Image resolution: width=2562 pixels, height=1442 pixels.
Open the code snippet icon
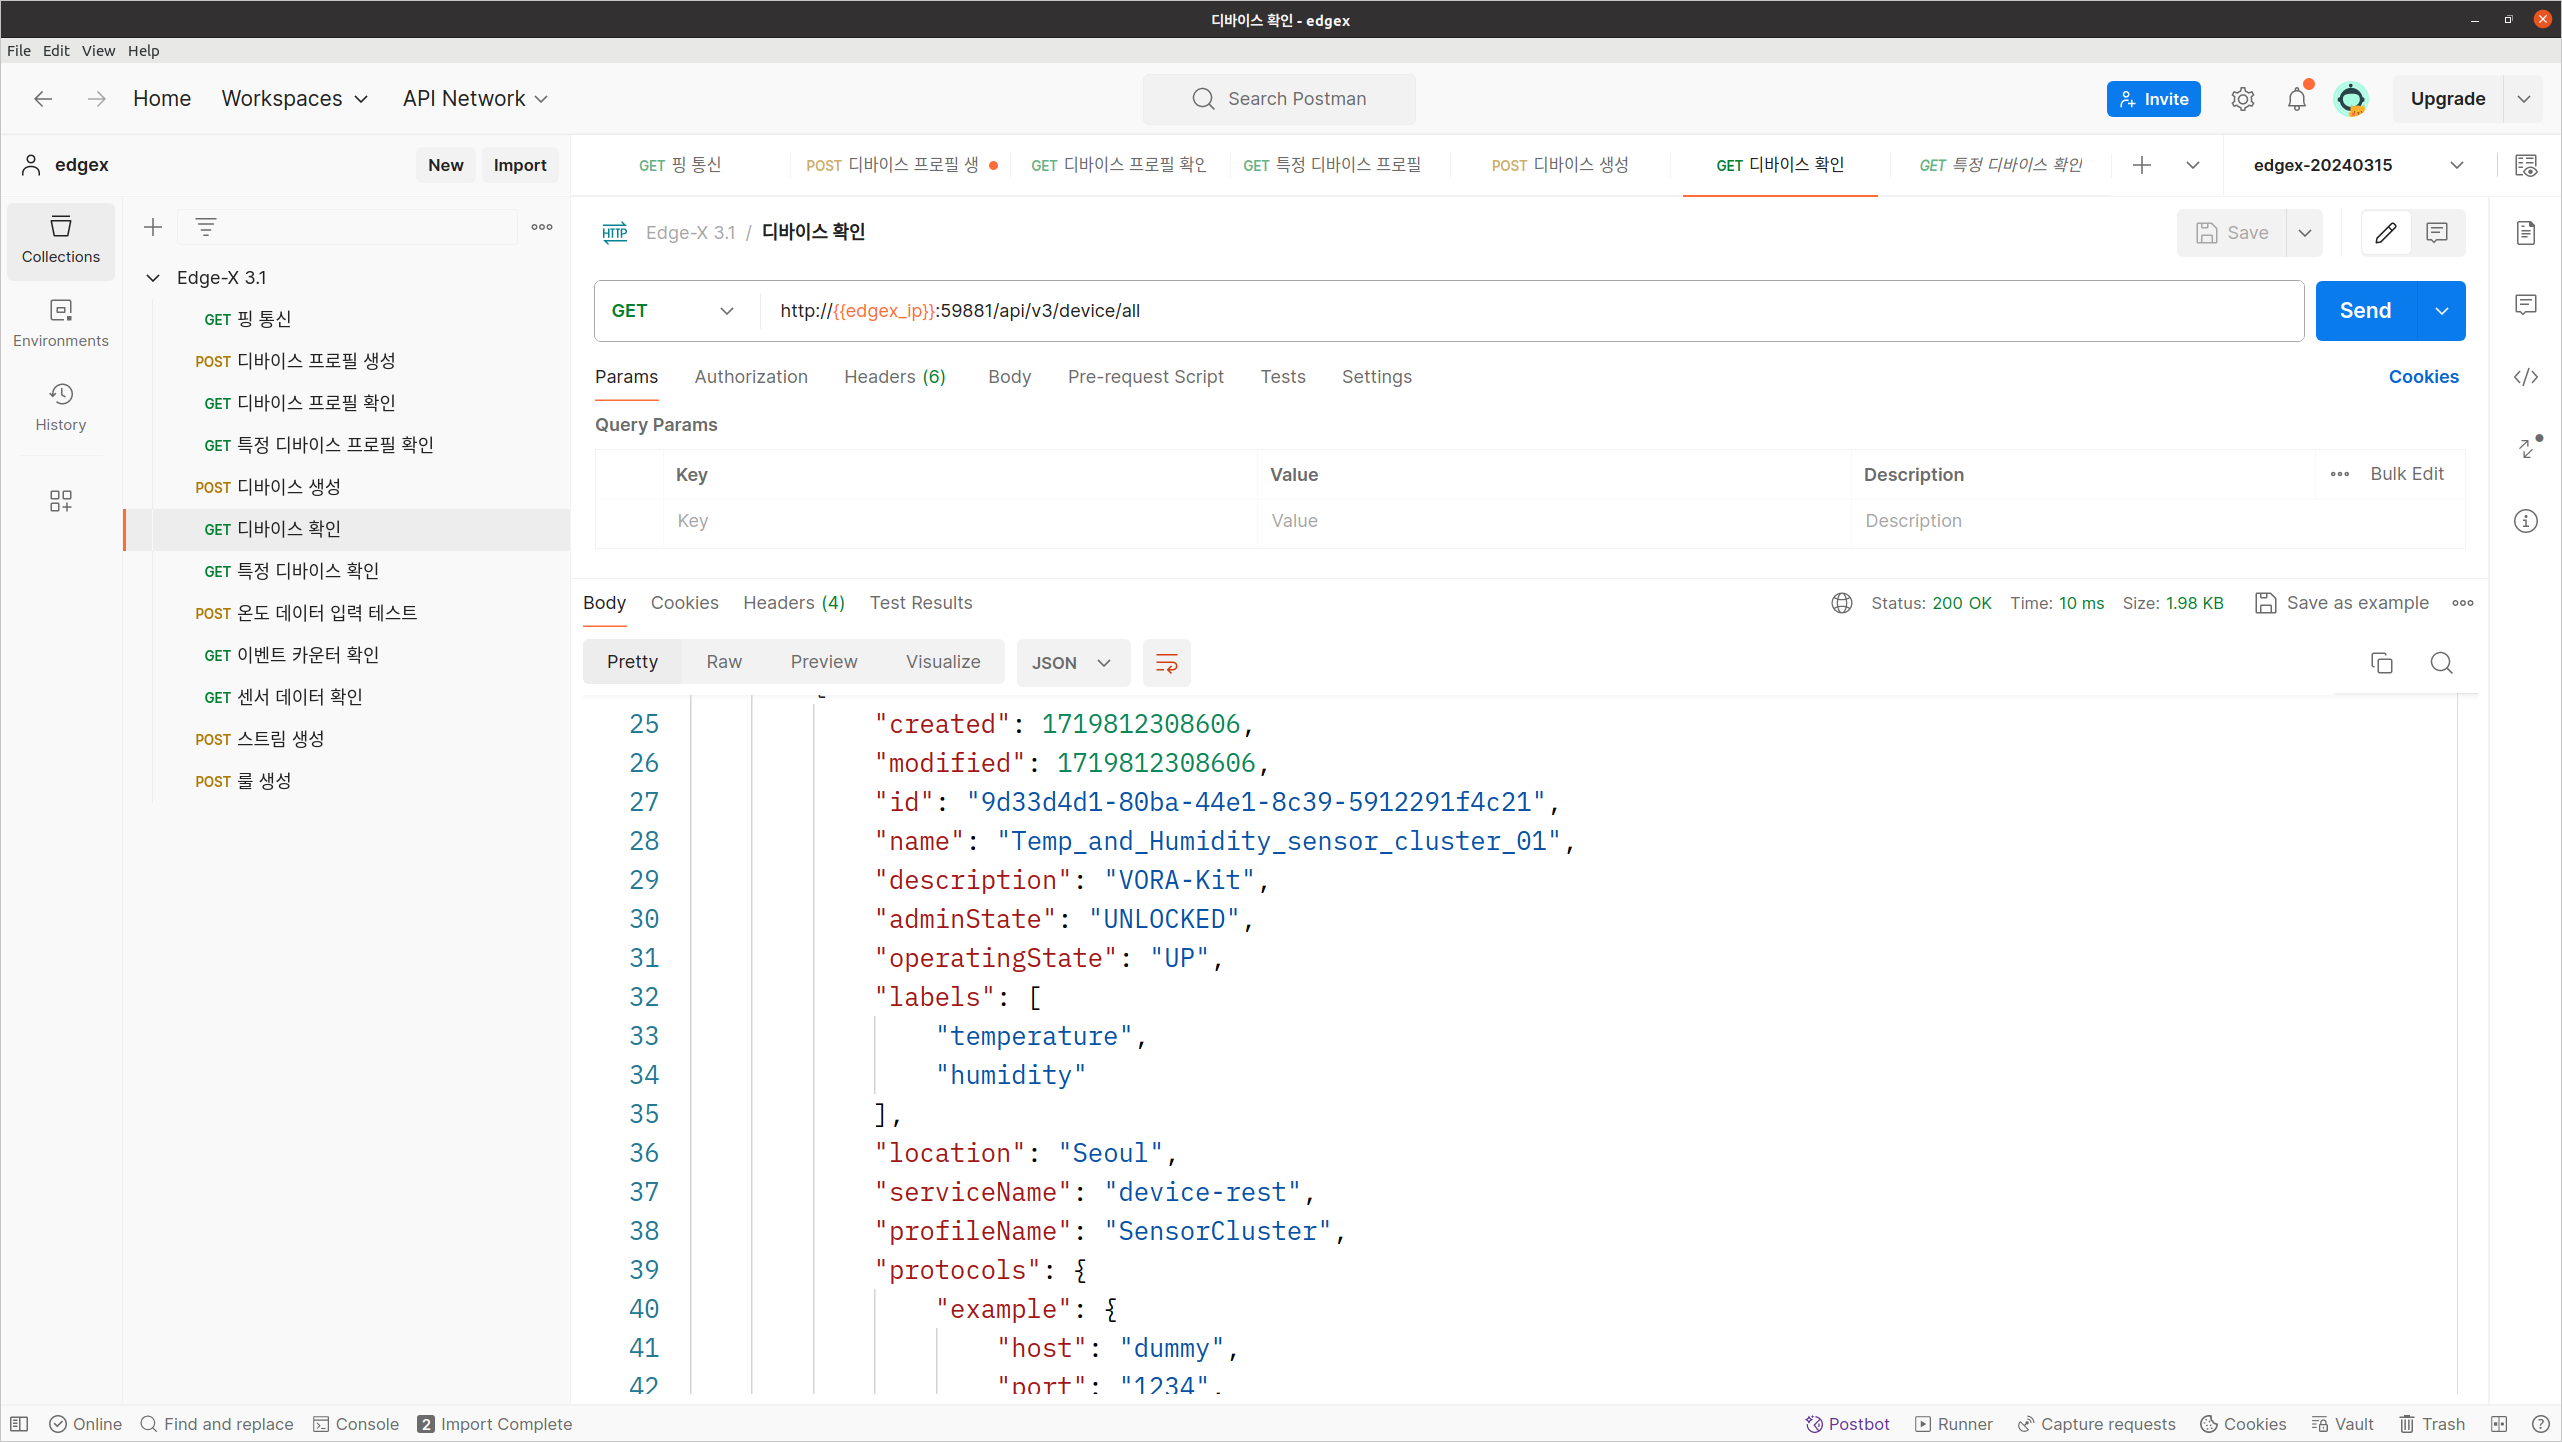click(x=2526, y=377)
